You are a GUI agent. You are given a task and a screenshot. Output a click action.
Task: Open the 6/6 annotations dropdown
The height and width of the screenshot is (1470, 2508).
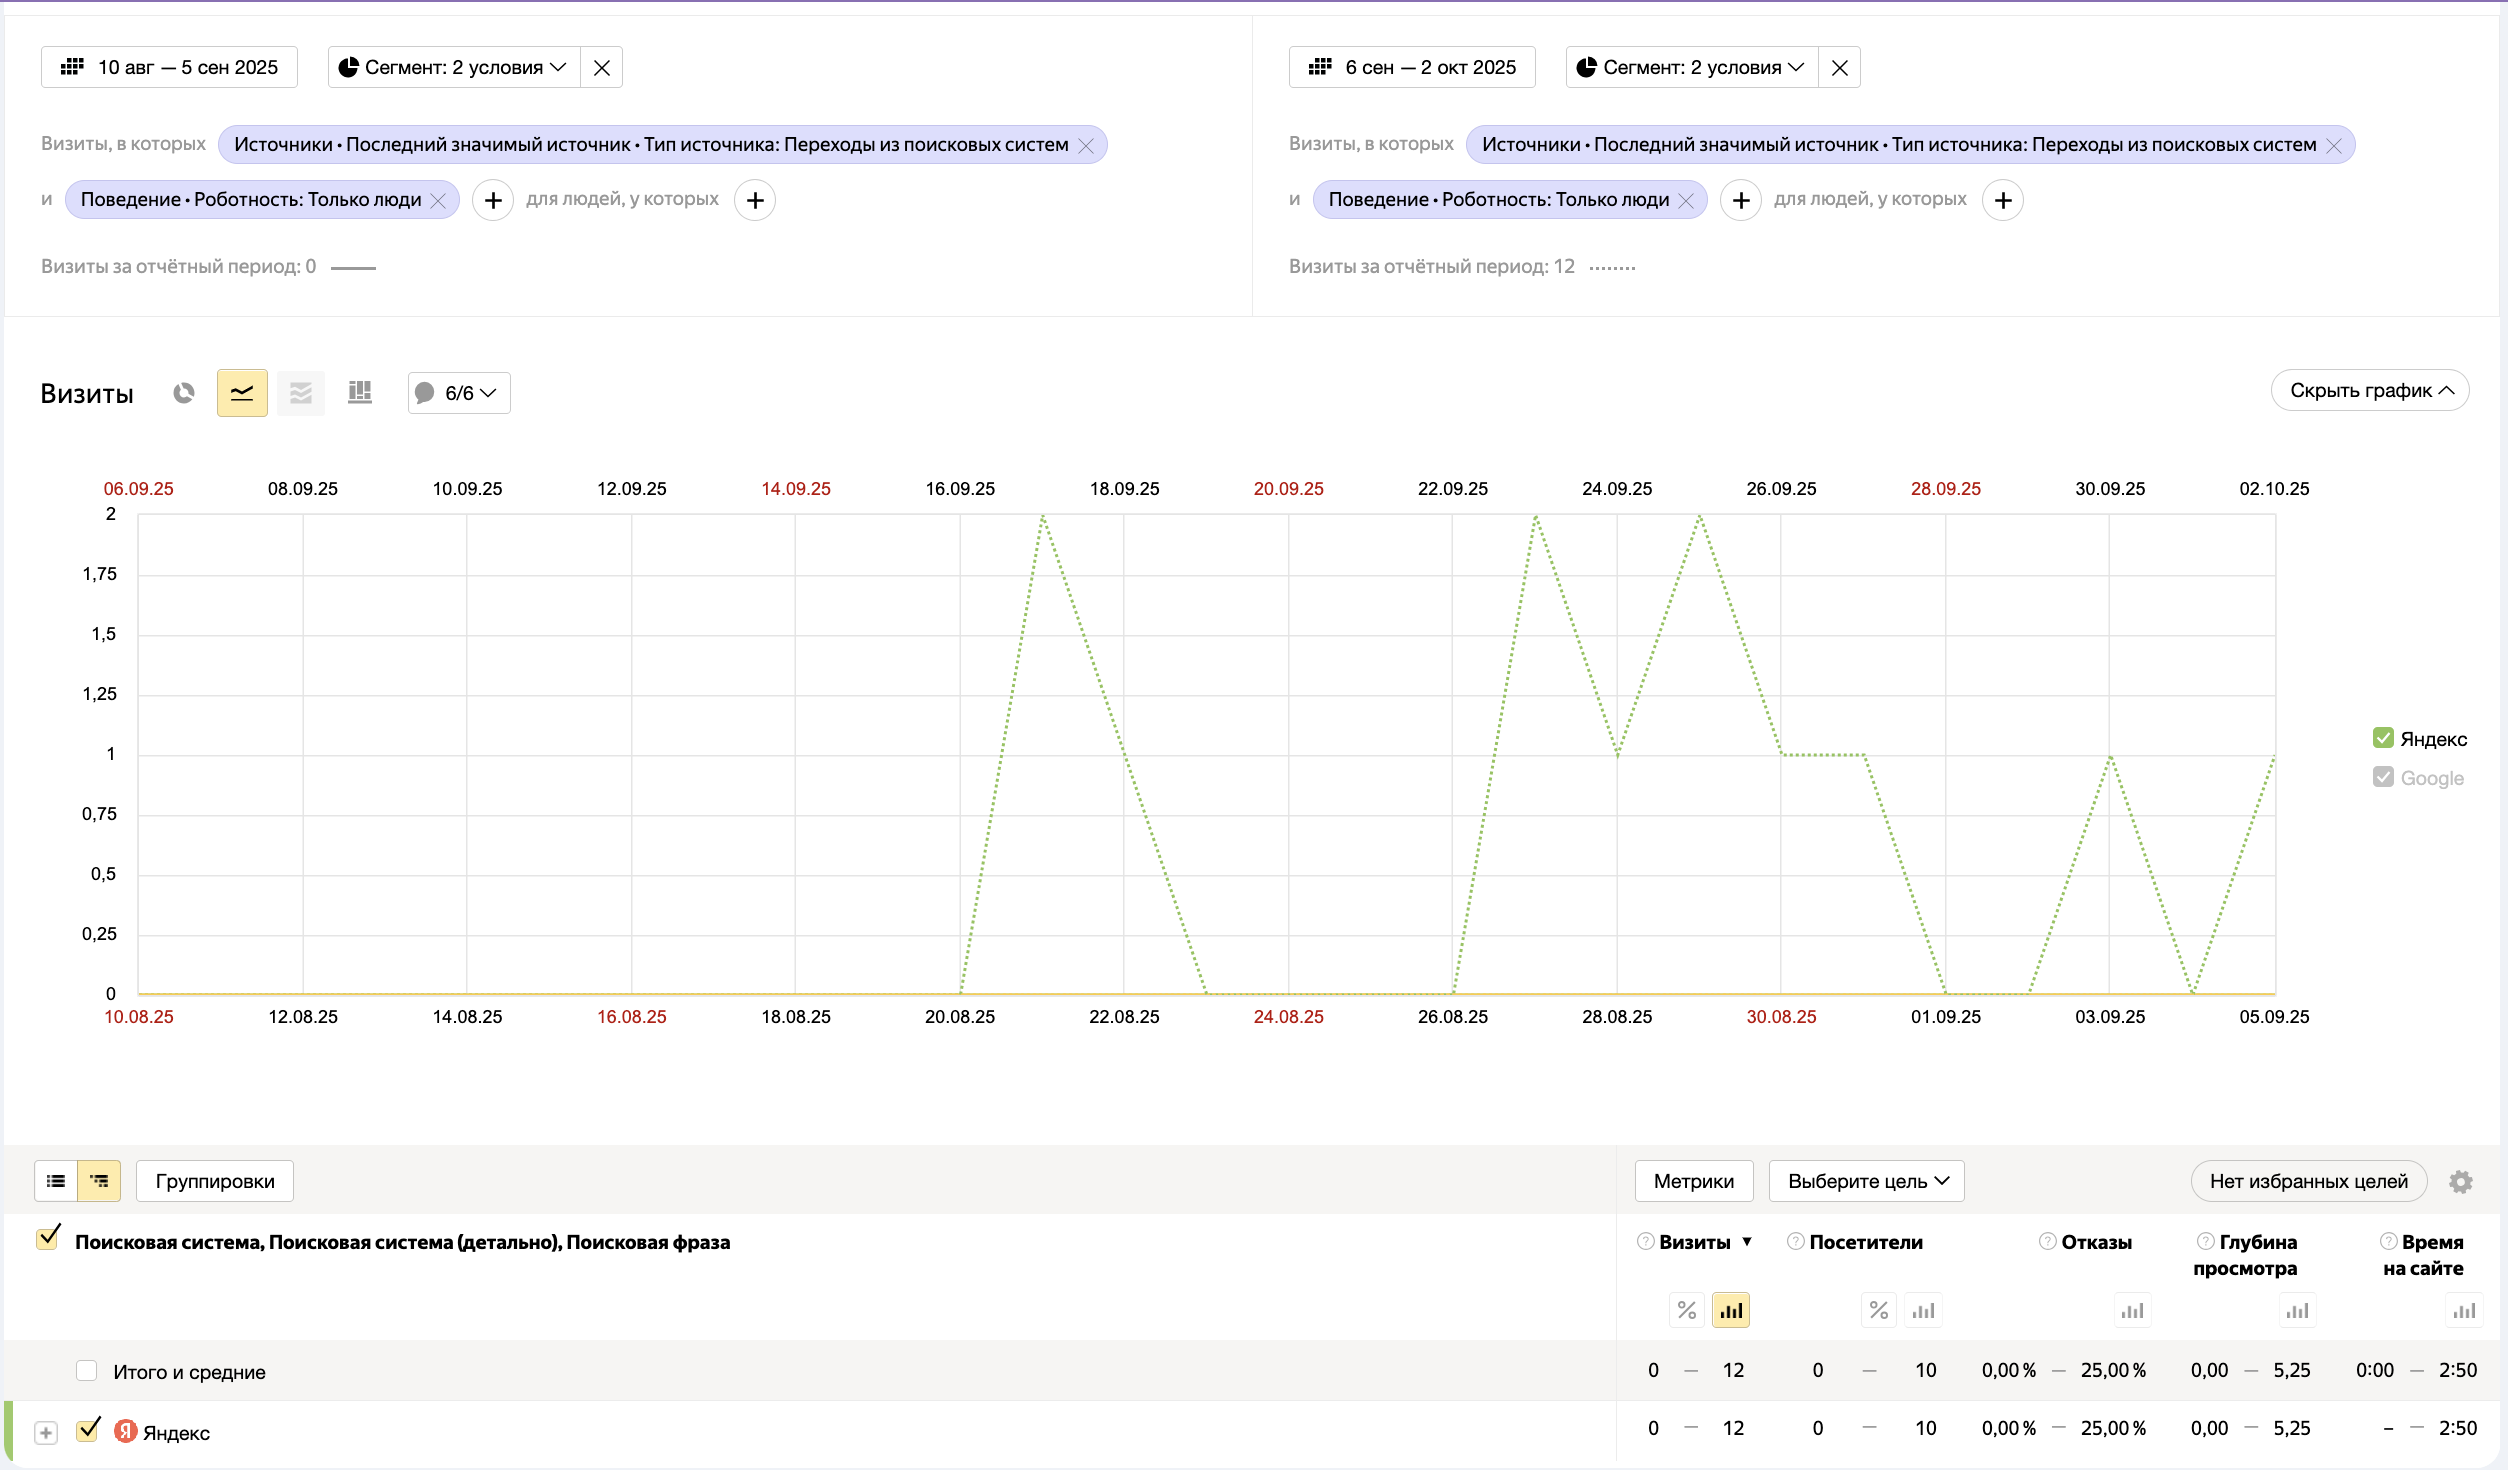click(x=459, y=393)
